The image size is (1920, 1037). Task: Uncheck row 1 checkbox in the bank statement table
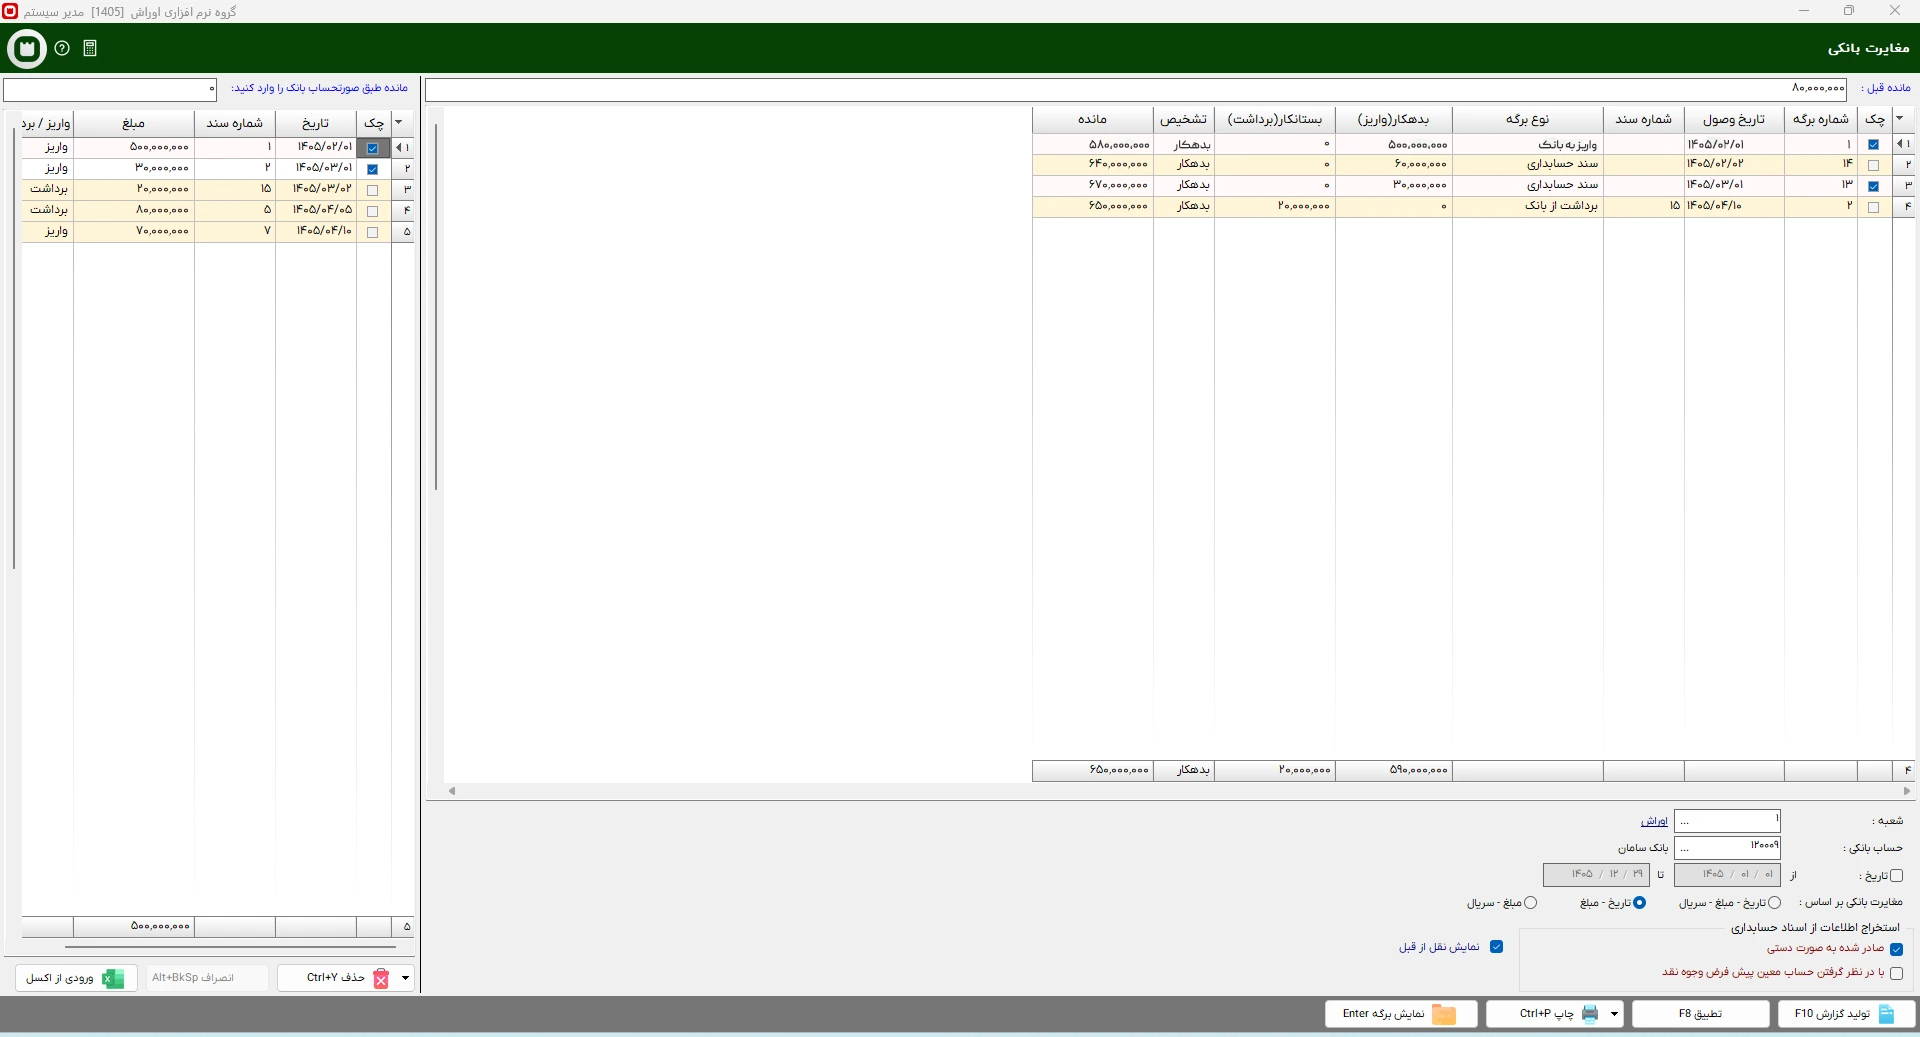[373, 148]
